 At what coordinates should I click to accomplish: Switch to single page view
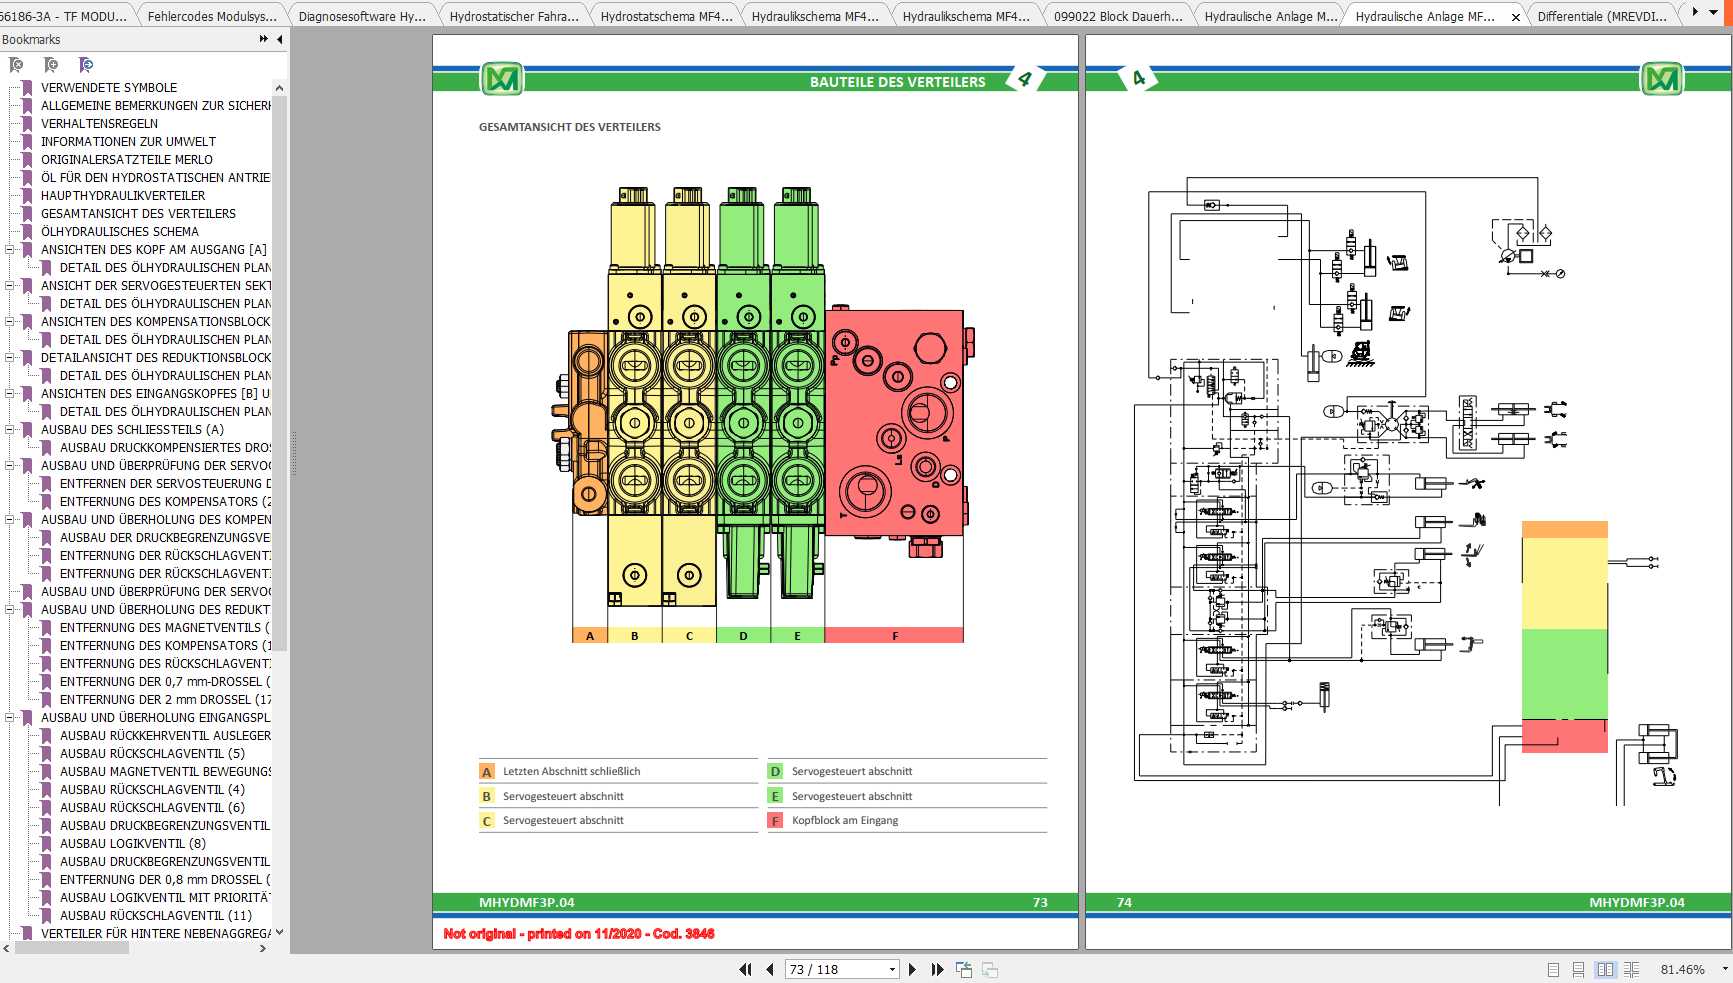[x=1553, y=969]
